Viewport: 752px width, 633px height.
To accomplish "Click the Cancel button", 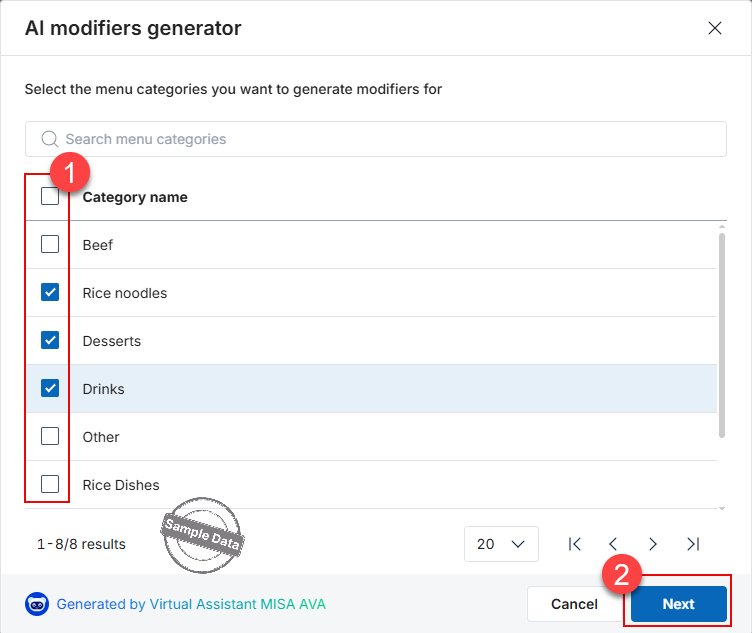I will [x=574, y=604].
